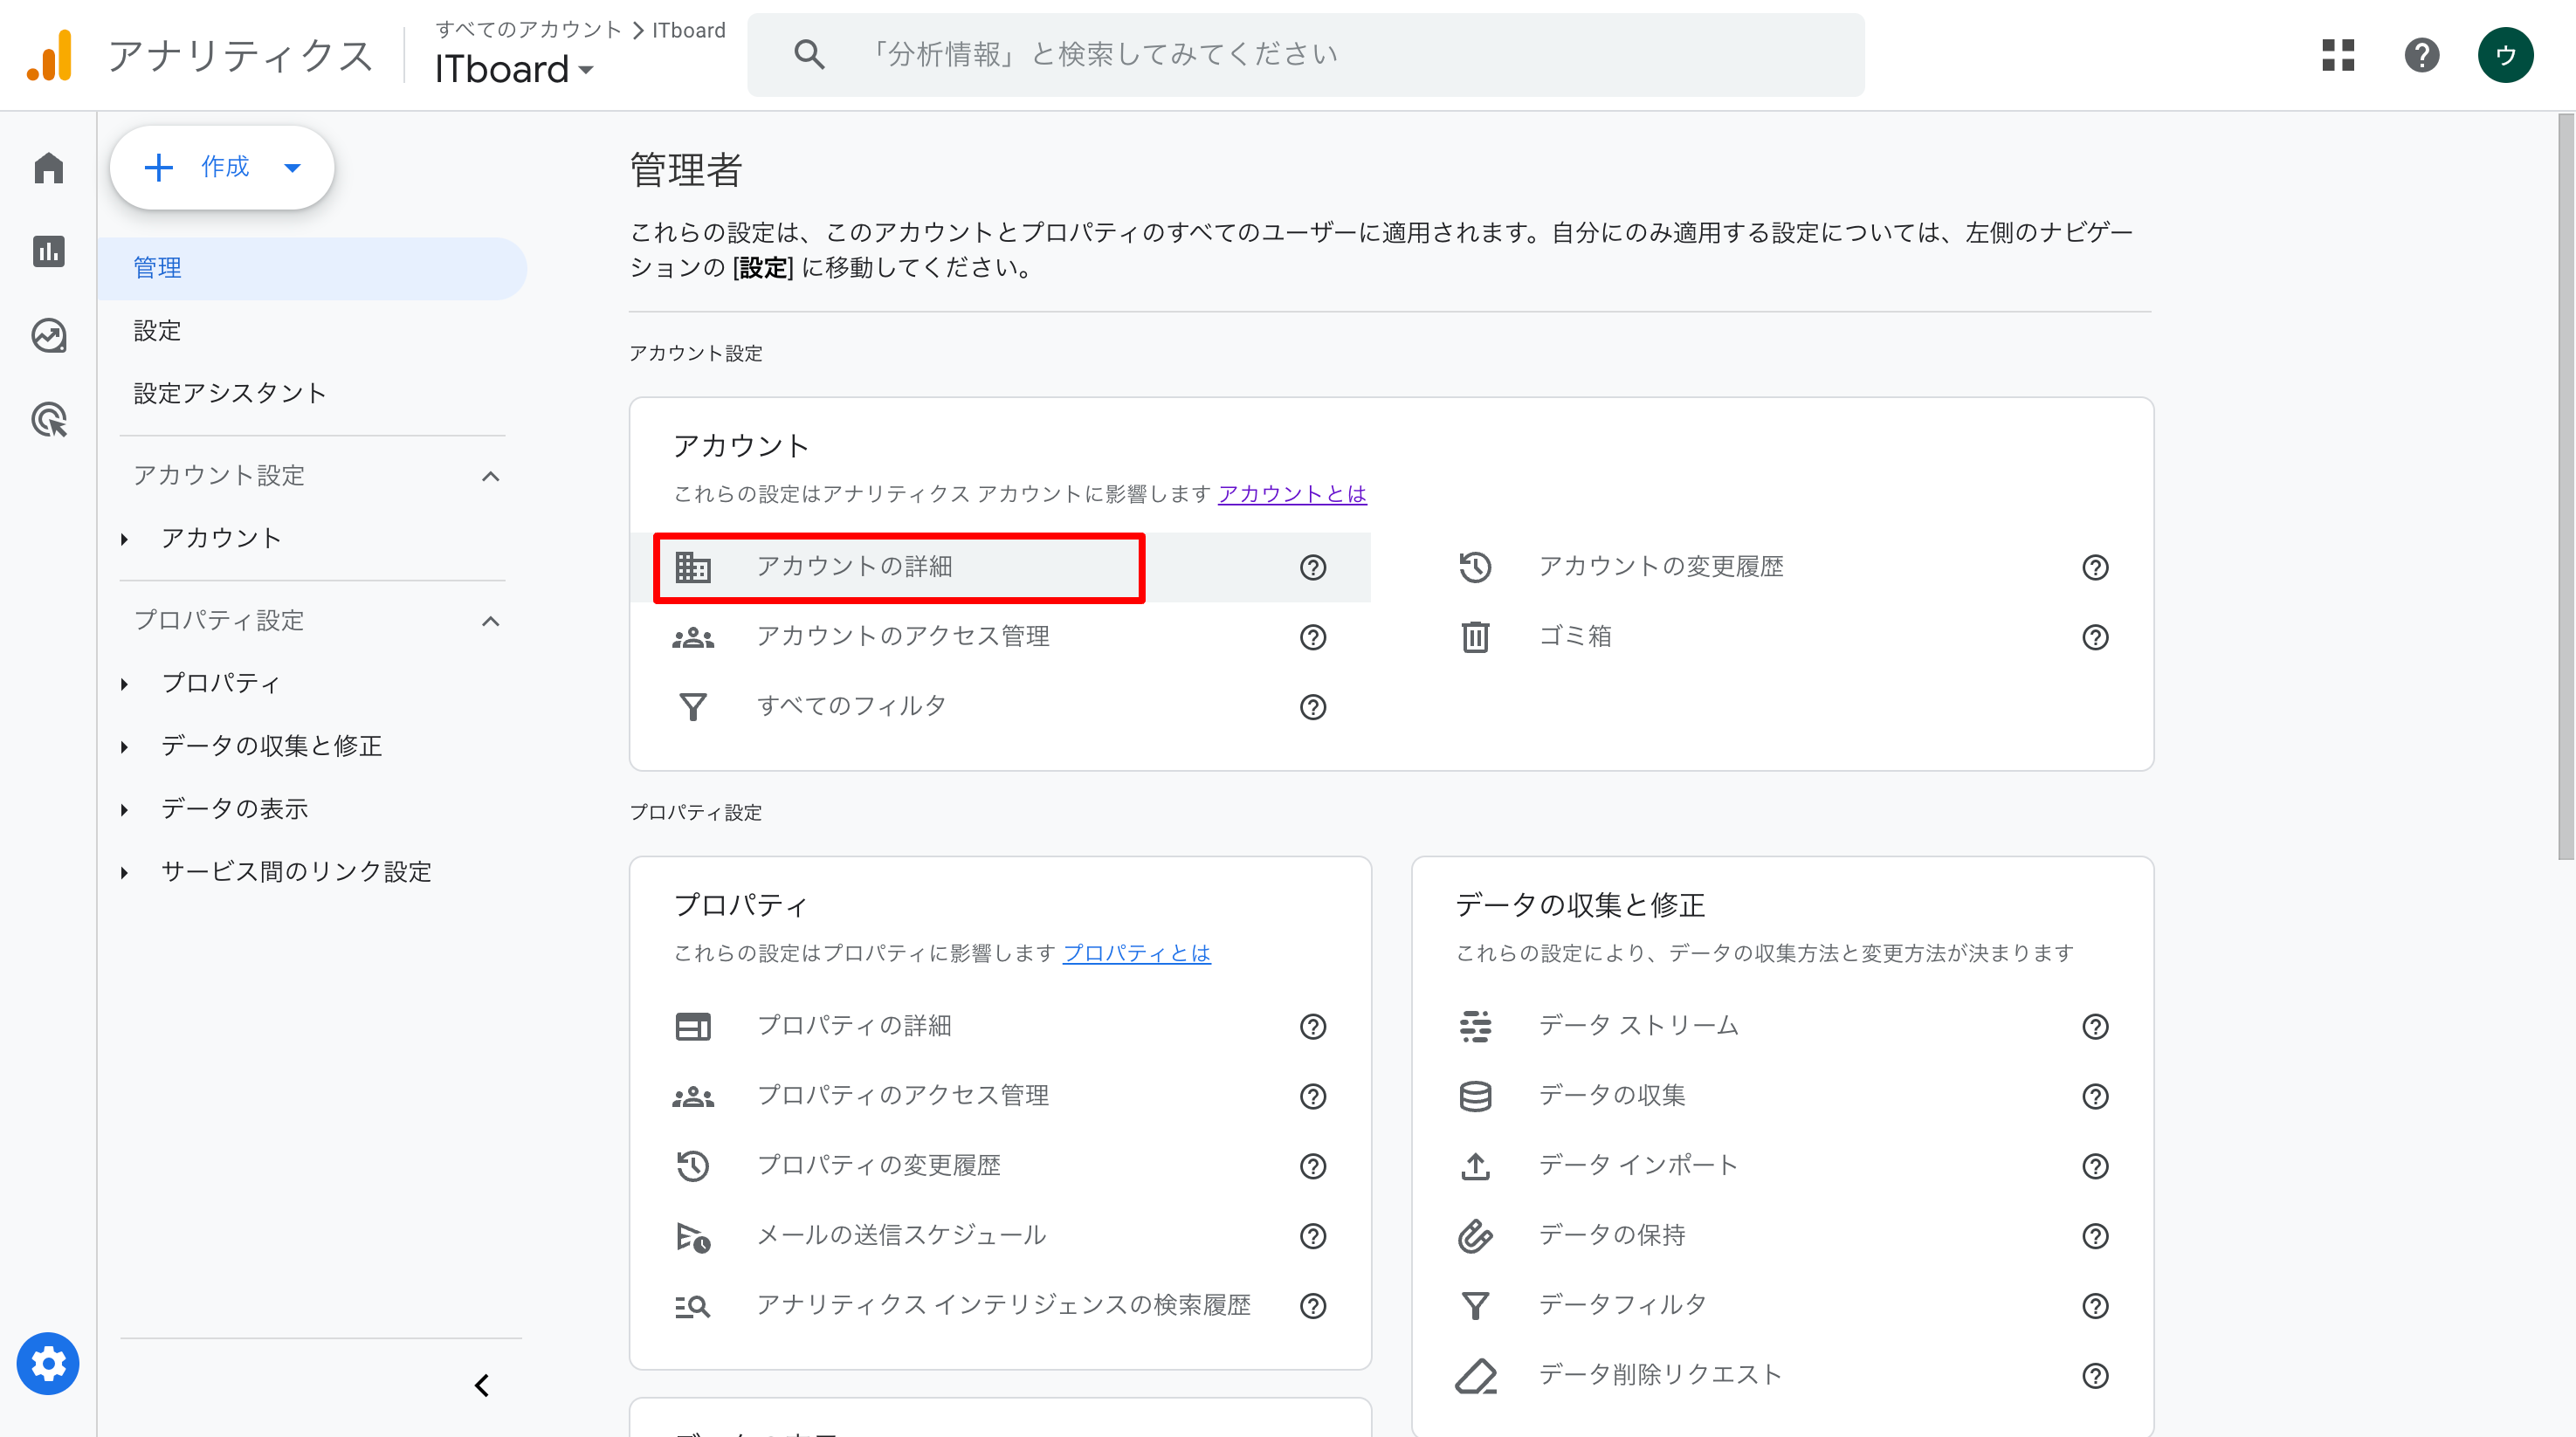Open the Advertising icon in the left rail
This screenshot has width=2576, height=1437.
pos(48,419)
